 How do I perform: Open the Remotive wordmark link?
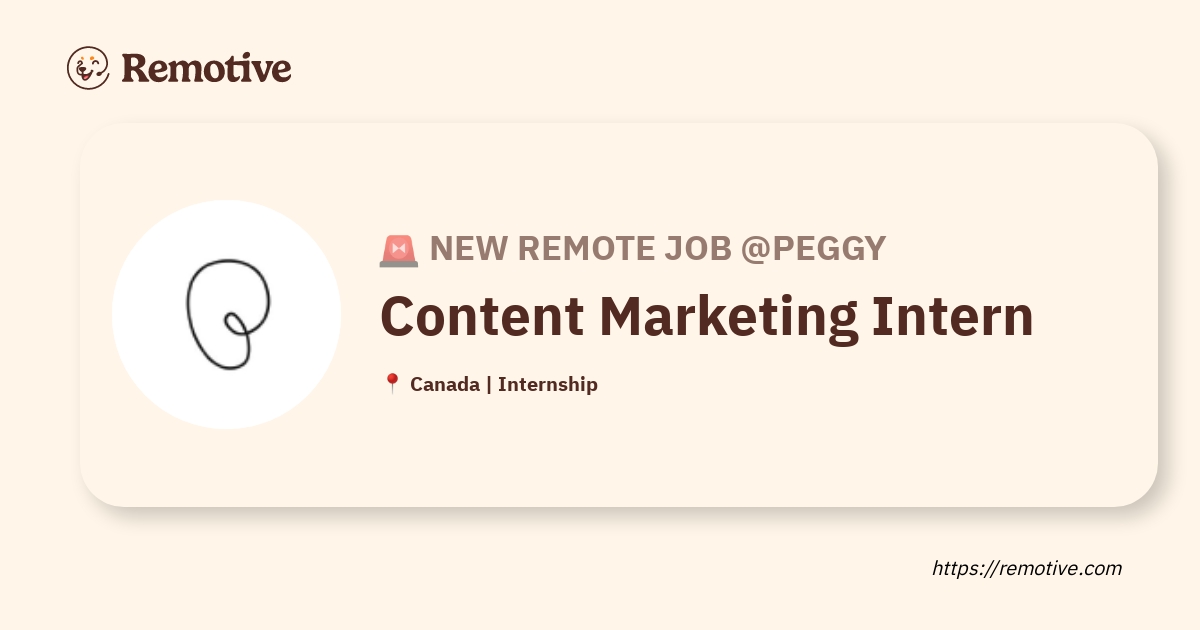[x=206, y=68]
